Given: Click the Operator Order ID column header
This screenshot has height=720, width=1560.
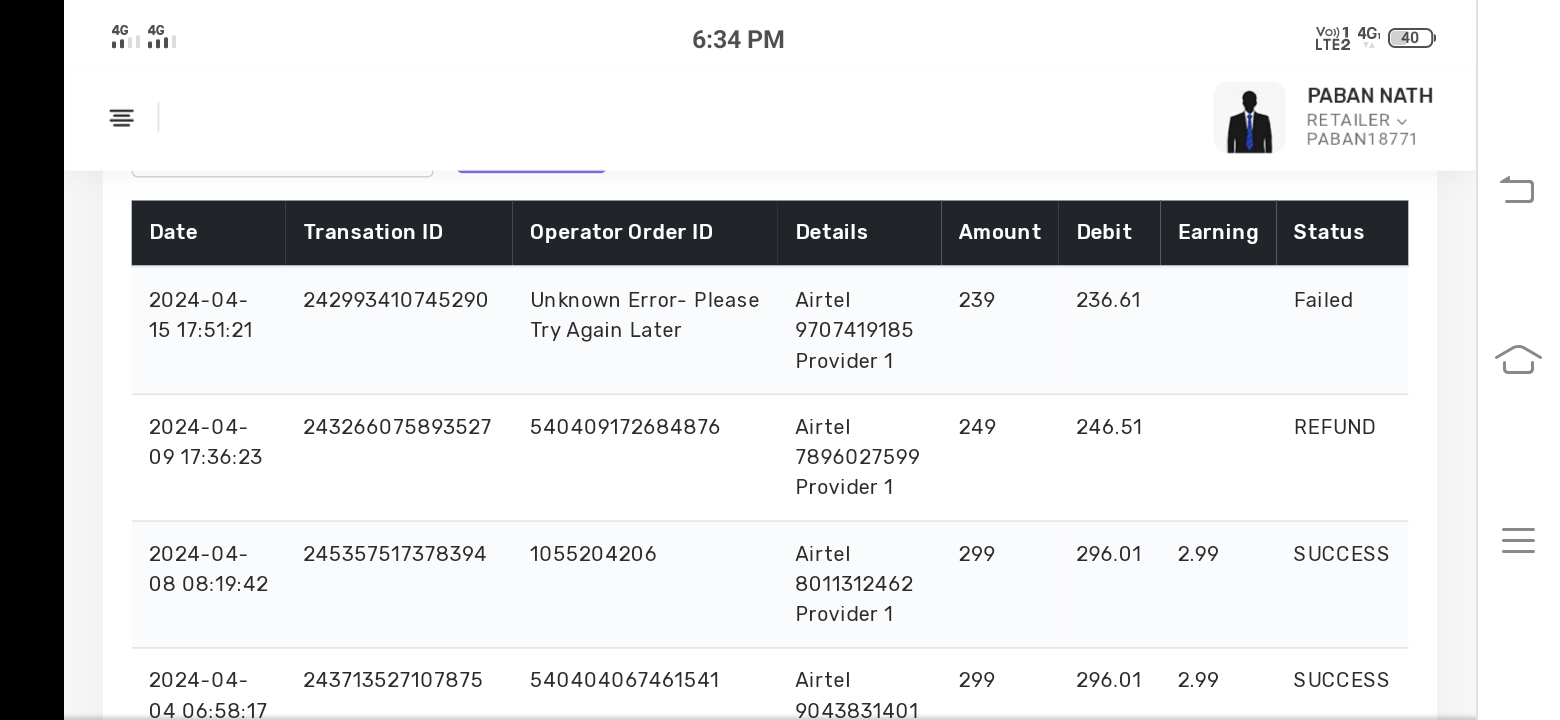Looking at the screenshot, I should tap(621, 232).
